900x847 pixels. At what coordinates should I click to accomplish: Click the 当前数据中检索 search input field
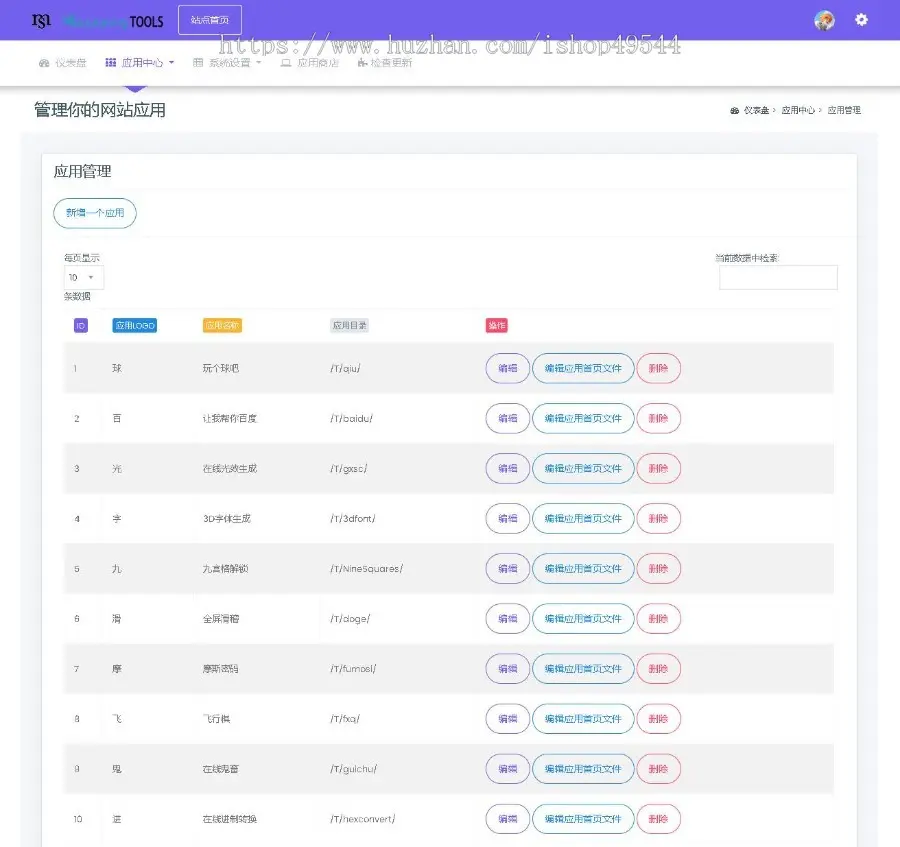[x=778, y=277]
